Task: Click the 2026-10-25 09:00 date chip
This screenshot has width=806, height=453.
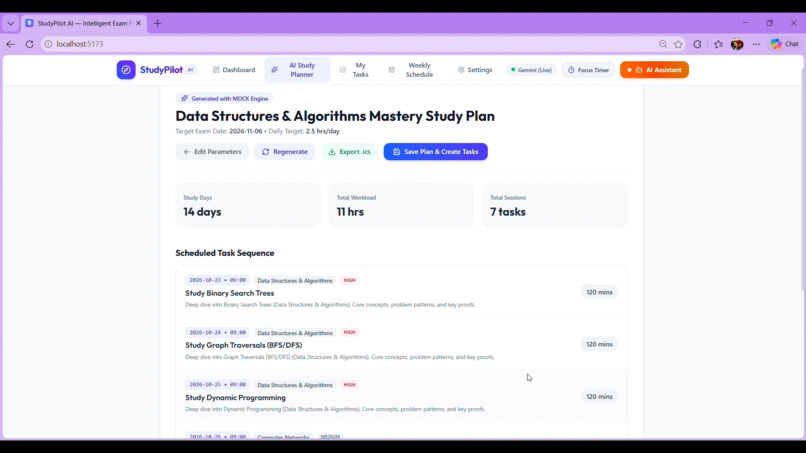Action: click(217, 385)
